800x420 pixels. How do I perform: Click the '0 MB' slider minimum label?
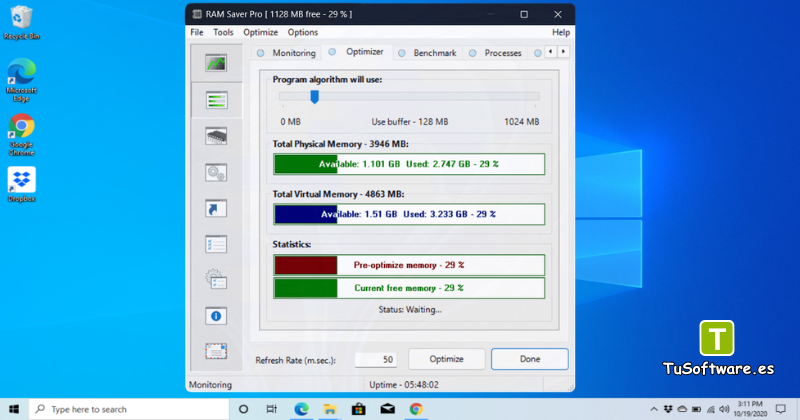pos(290,122)
